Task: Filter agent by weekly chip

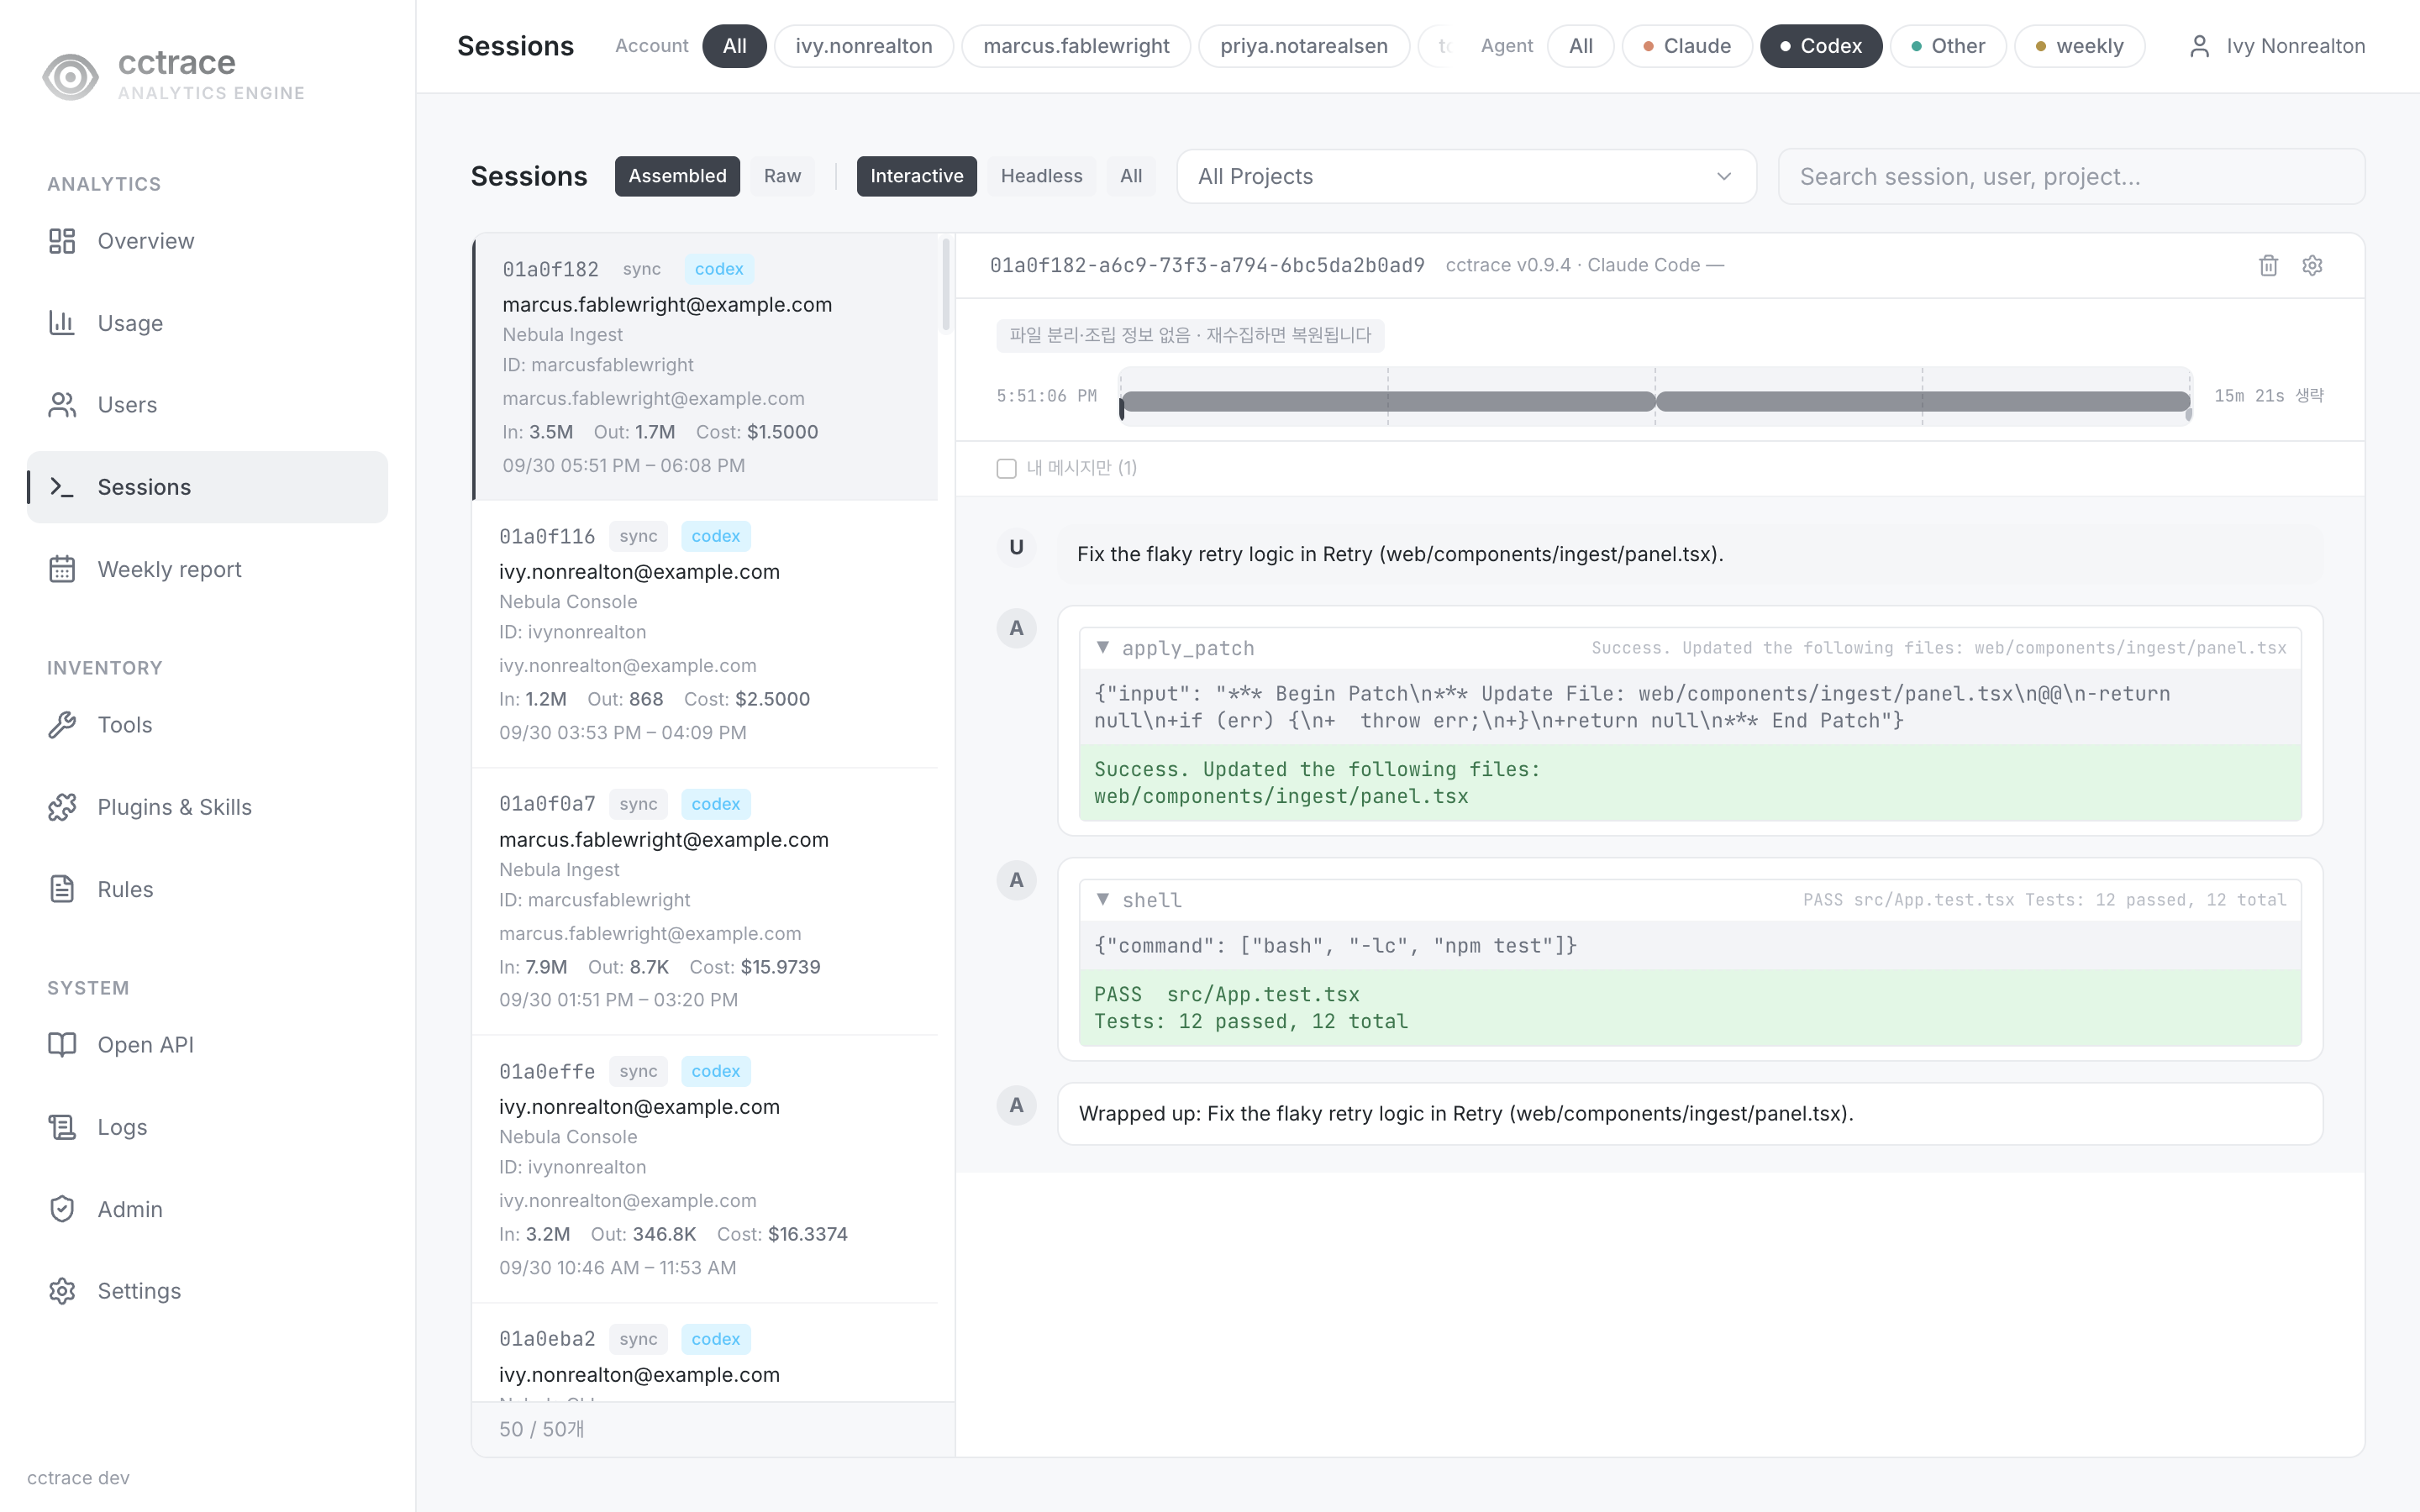Action: (2079, 46)
